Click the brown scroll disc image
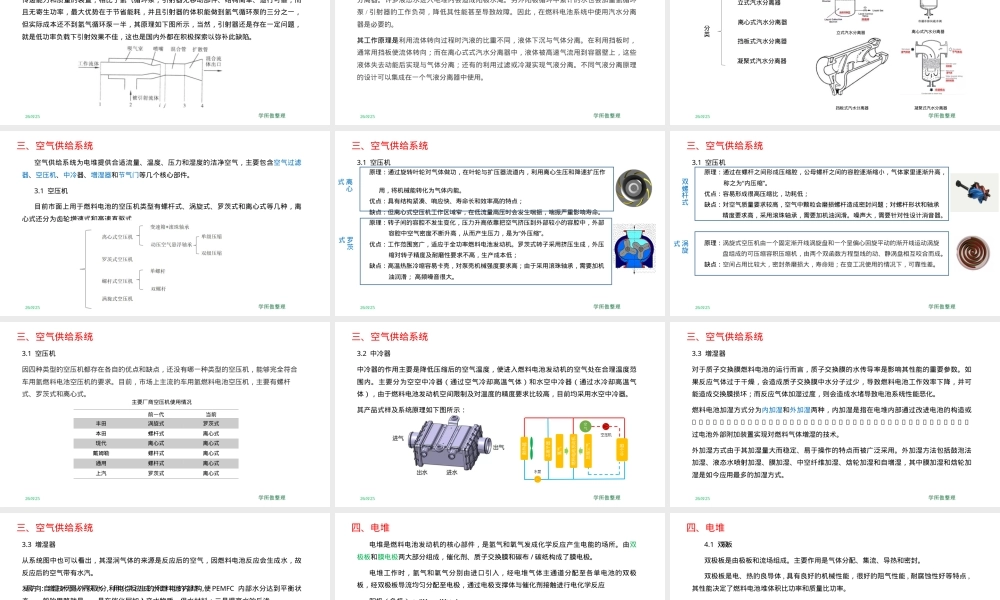Screen dimensions: 1000x600 pyautogui.click(x=973, y=253)
